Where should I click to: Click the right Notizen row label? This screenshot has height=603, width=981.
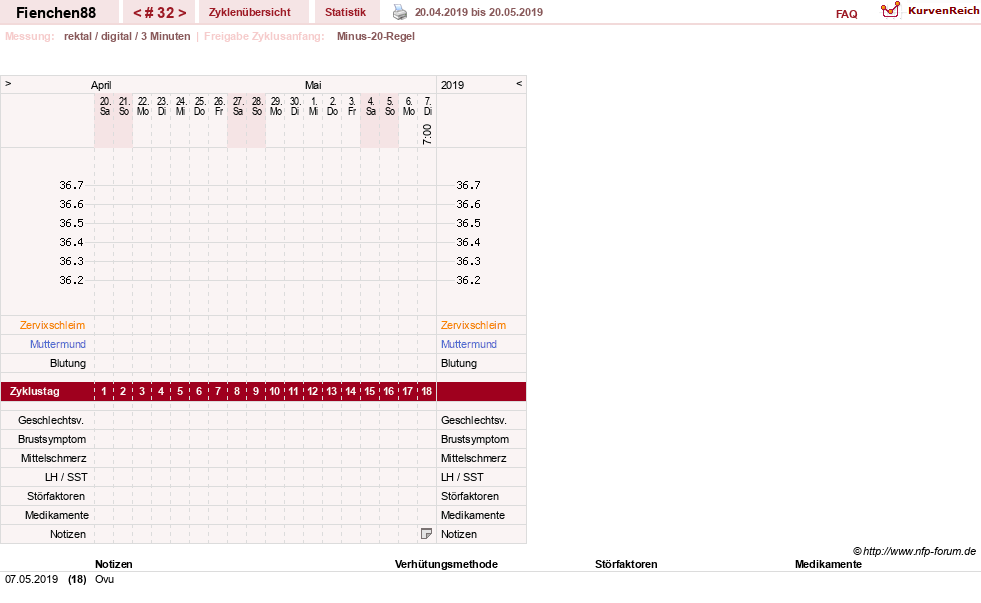[459, 534]
